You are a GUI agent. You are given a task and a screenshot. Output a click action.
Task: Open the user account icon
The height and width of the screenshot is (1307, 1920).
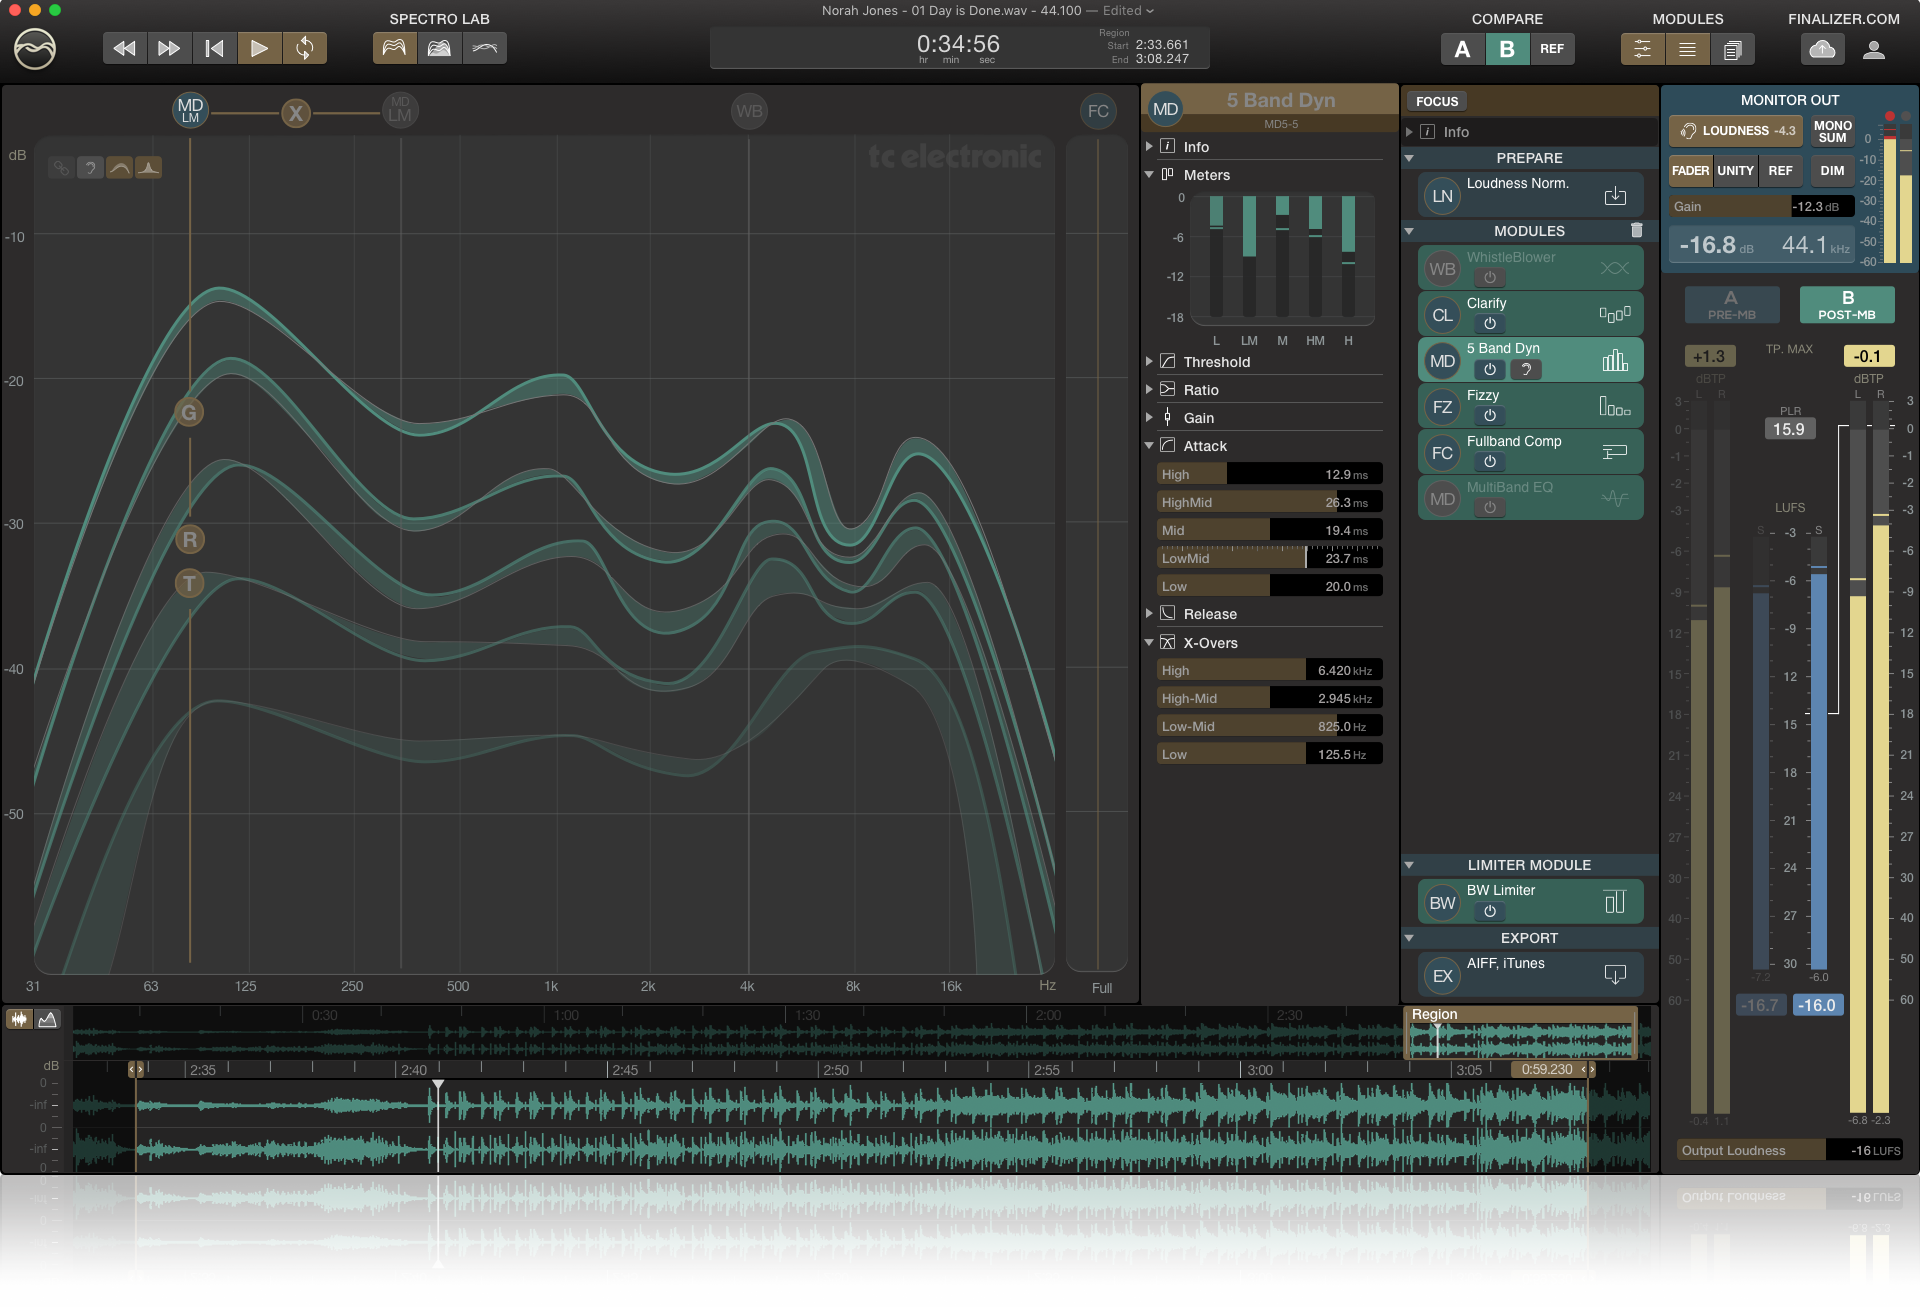(x=1874, y=49)
